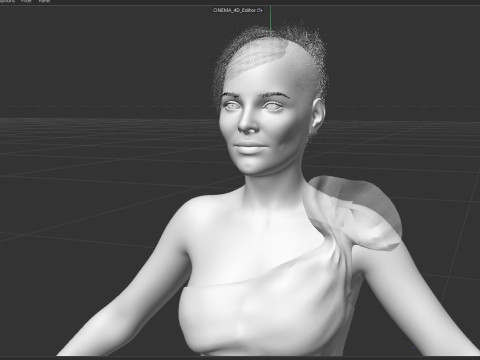Select the cloth bow on the shoulder

355,213
